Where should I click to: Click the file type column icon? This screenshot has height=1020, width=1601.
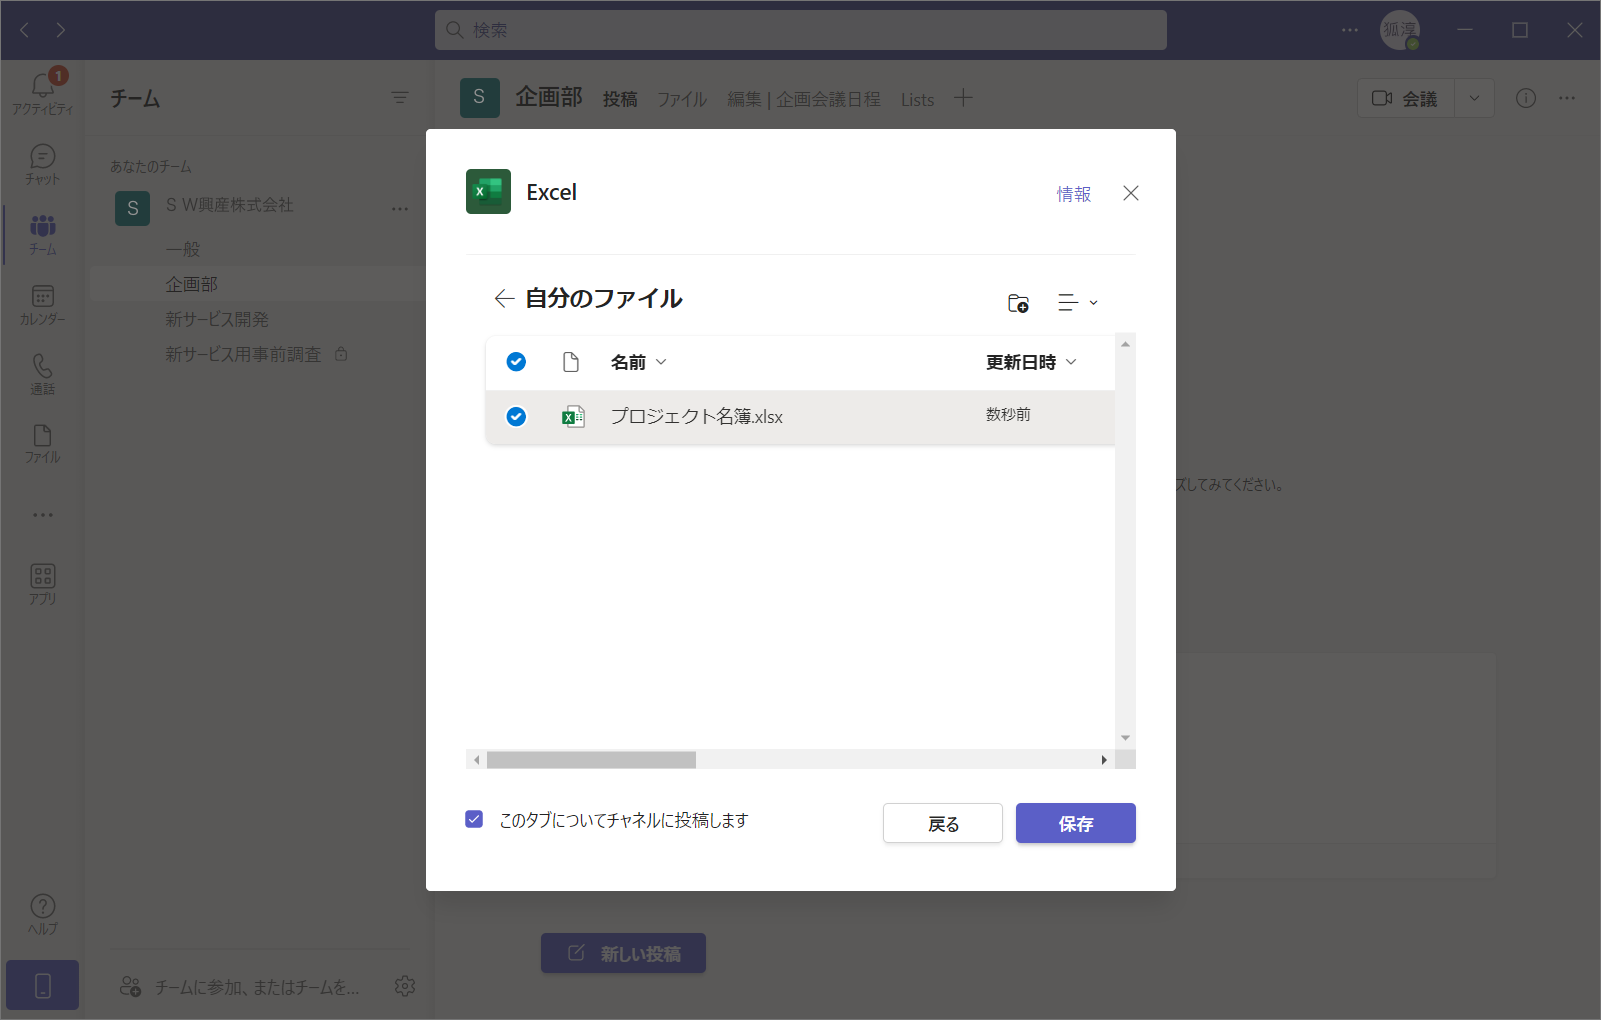(571, 362)
